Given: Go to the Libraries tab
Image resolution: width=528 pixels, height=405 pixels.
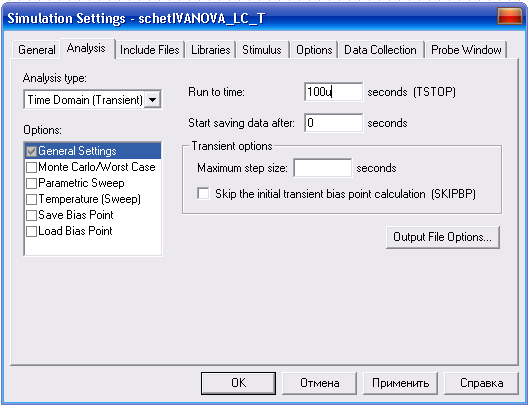Looking at the screenshot, I should tap(210, 50).
